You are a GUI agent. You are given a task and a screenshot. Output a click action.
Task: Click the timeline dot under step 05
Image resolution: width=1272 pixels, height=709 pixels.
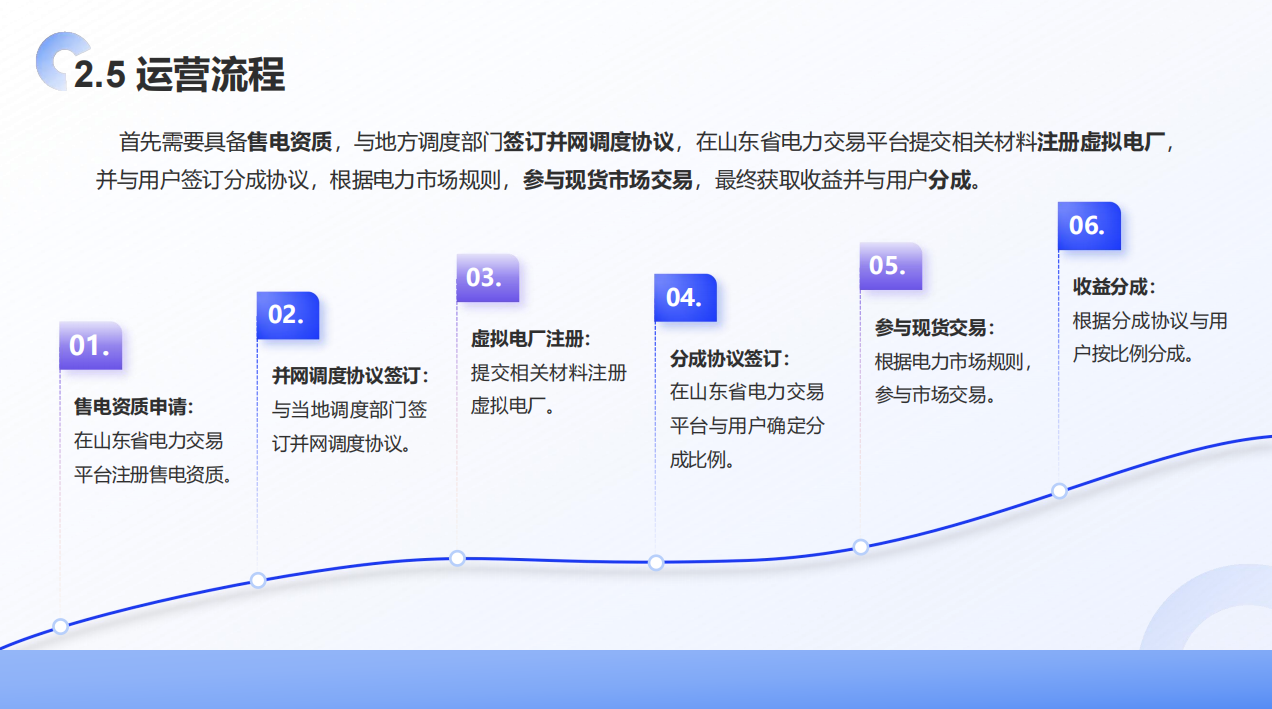coord(860,546)
